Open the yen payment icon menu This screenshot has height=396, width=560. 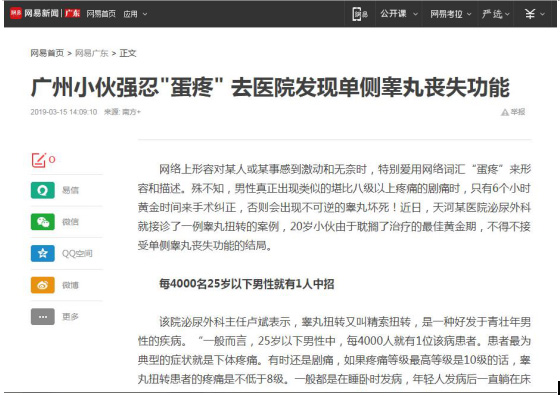coord(534,14)
